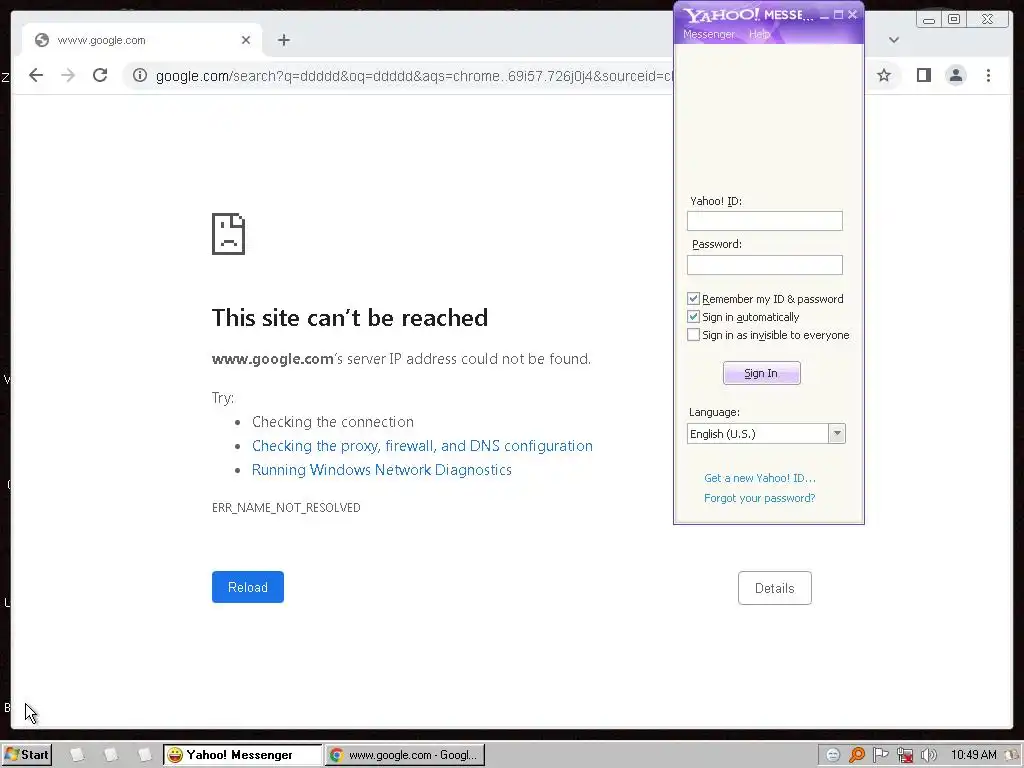Open Messenger menu in Yahoo window
This screenshot has height=768, width=1024.
coord(709,34)
